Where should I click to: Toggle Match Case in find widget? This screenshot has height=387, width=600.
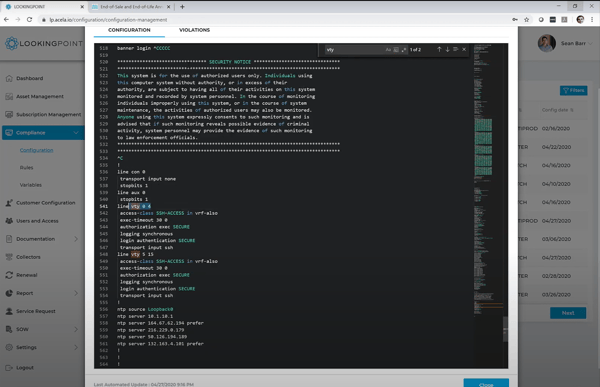coord(388,50)
